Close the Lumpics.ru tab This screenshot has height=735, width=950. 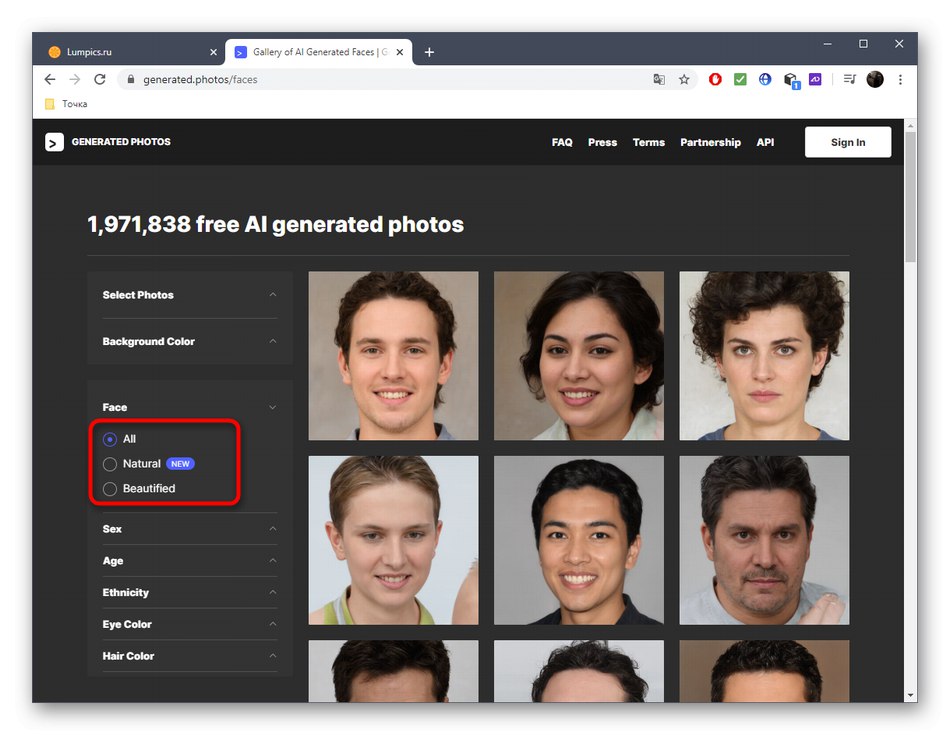213,52
